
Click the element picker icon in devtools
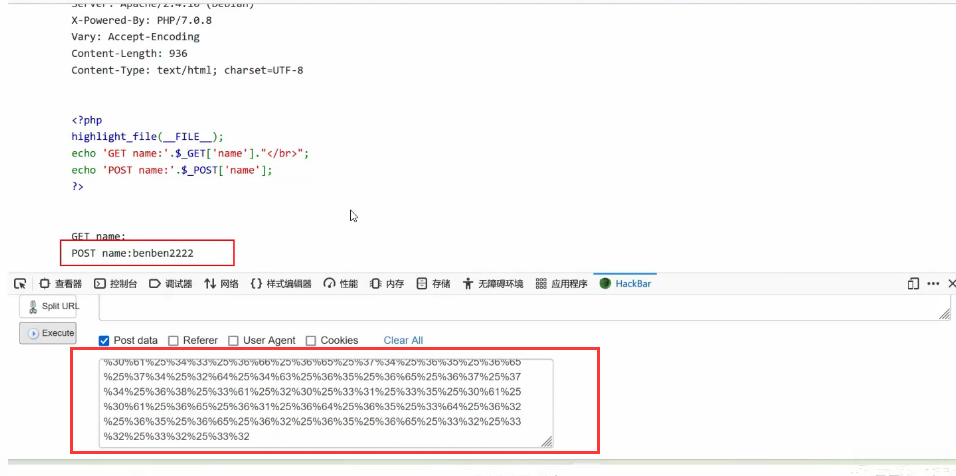[x=20, y=284]
